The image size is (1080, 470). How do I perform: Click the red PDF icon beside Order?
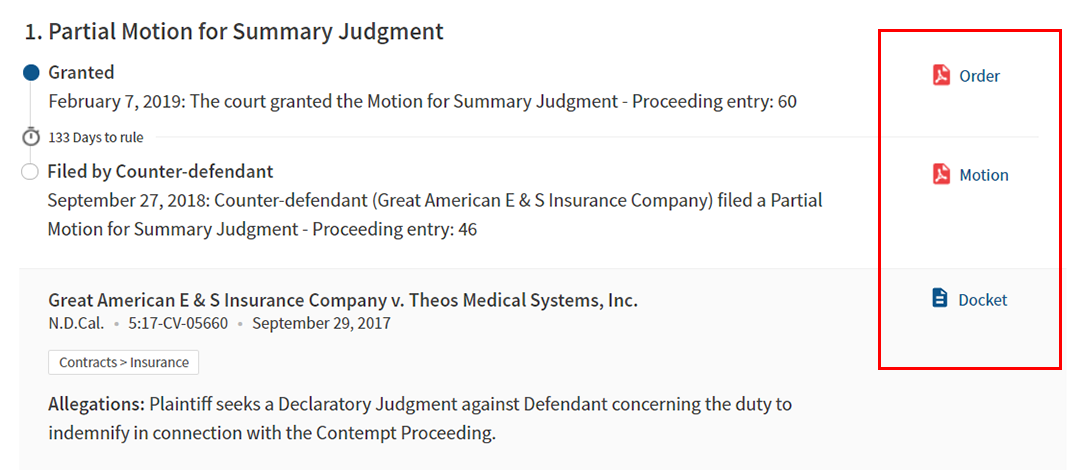pos(941,75)
